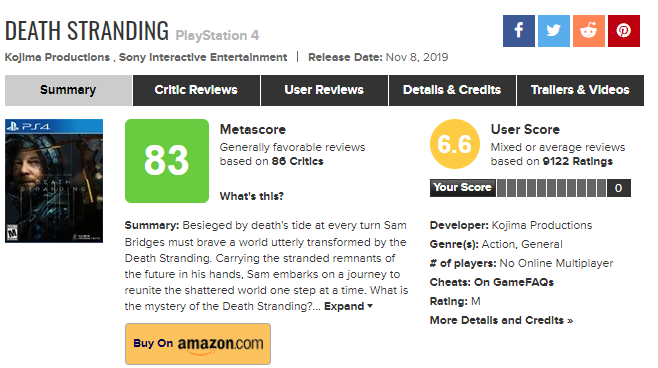This screenshot has height=368, width=658.
Task: Open the Details & Credits tab
Action: tap(452, 90)
